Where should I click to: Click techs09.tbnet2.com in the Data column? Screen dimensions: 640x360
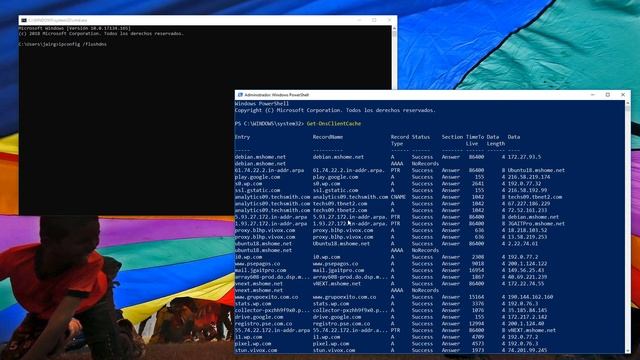pyautogui.click(x=535, y=197)
